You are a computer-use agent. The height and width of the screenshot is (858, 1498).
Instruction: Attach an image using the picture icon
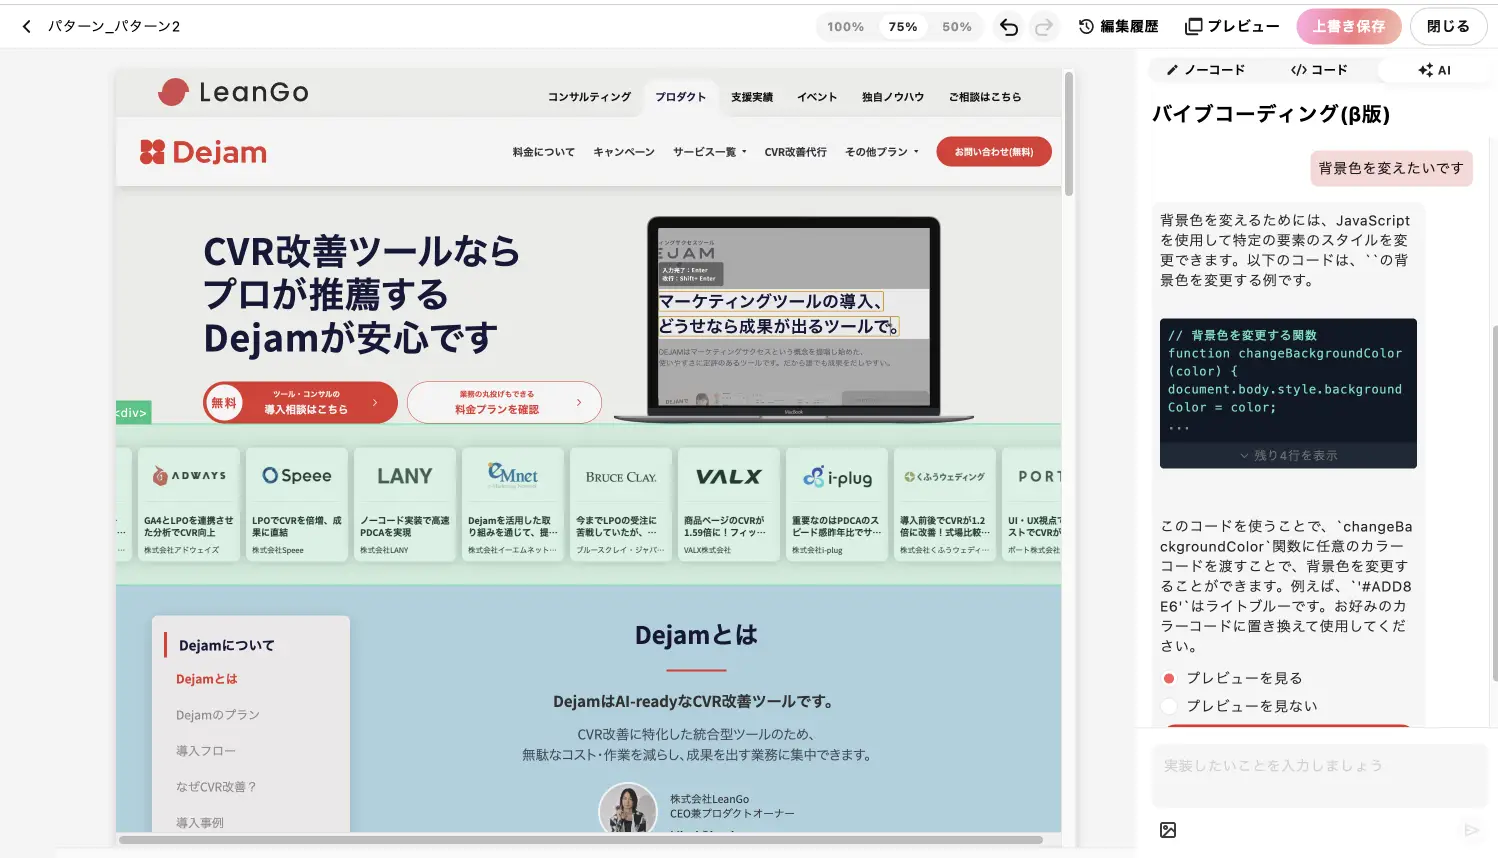pos(1168,830)
